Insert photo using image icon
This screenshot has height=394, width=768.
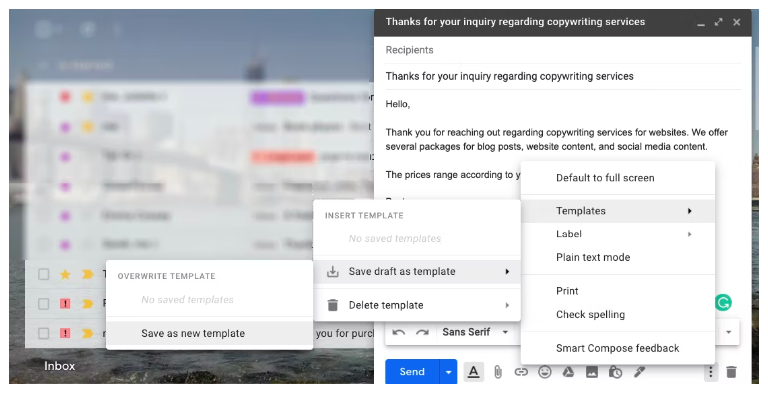tap(592, 372)
